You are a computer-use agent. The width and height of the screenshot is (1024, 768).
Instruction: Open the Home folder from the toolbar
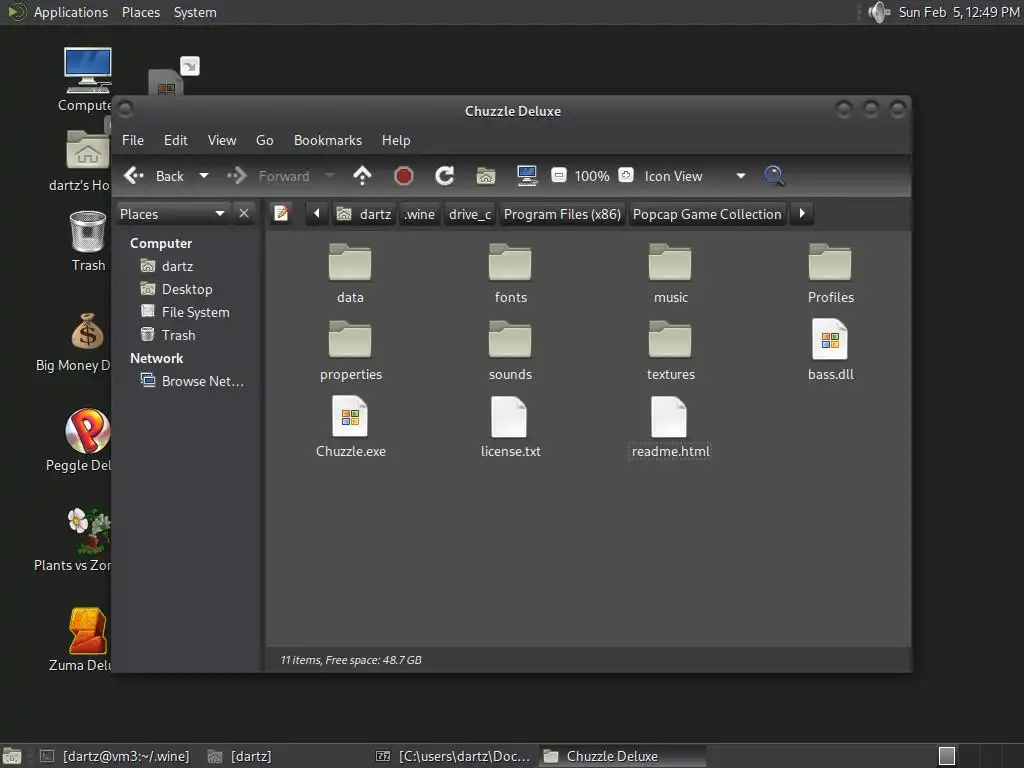[486, 176]
